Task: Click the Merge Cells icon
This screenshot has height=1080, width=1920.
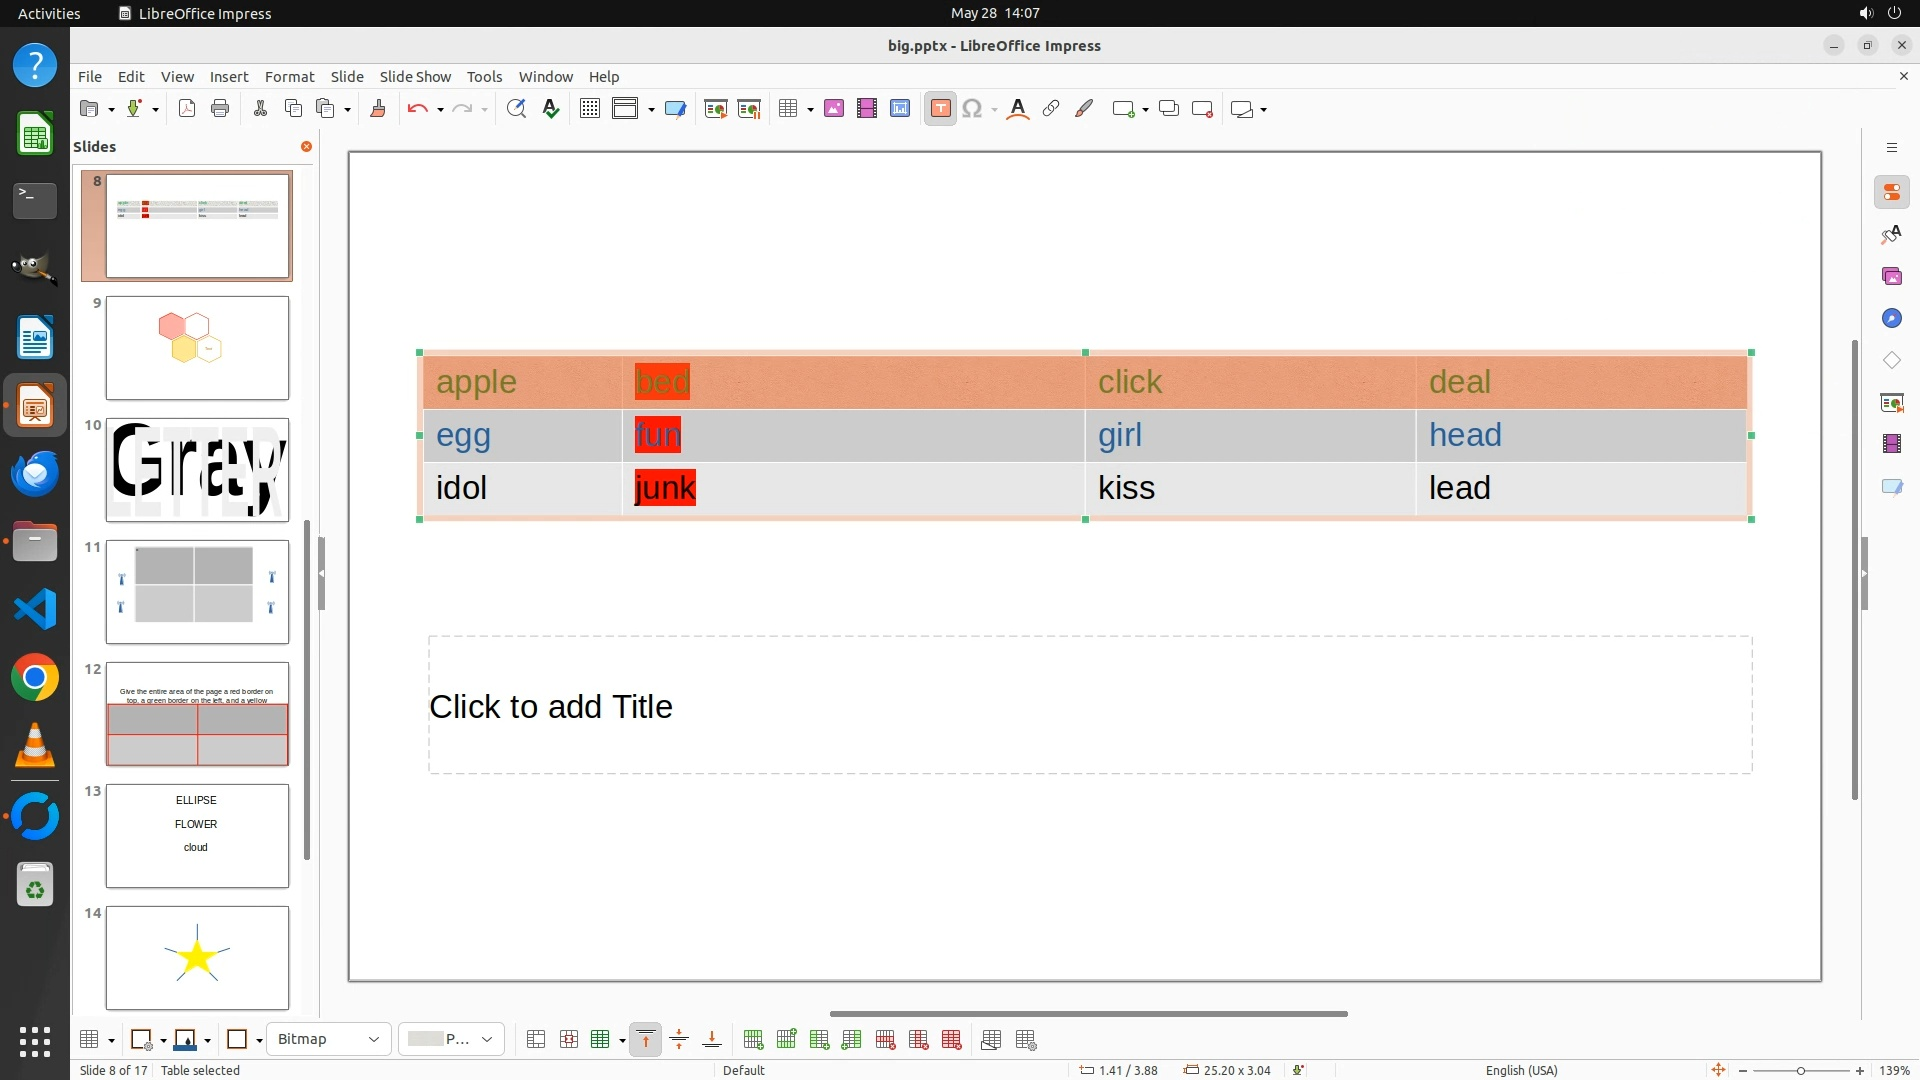Action: (536, 1040)
